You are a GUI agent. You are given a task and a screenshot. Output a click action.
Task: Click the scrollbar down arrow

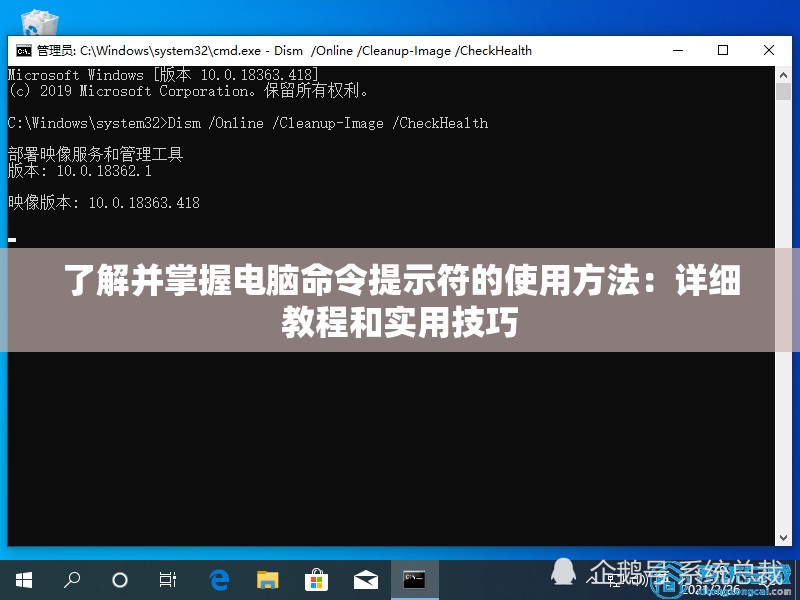pos(783,538)
